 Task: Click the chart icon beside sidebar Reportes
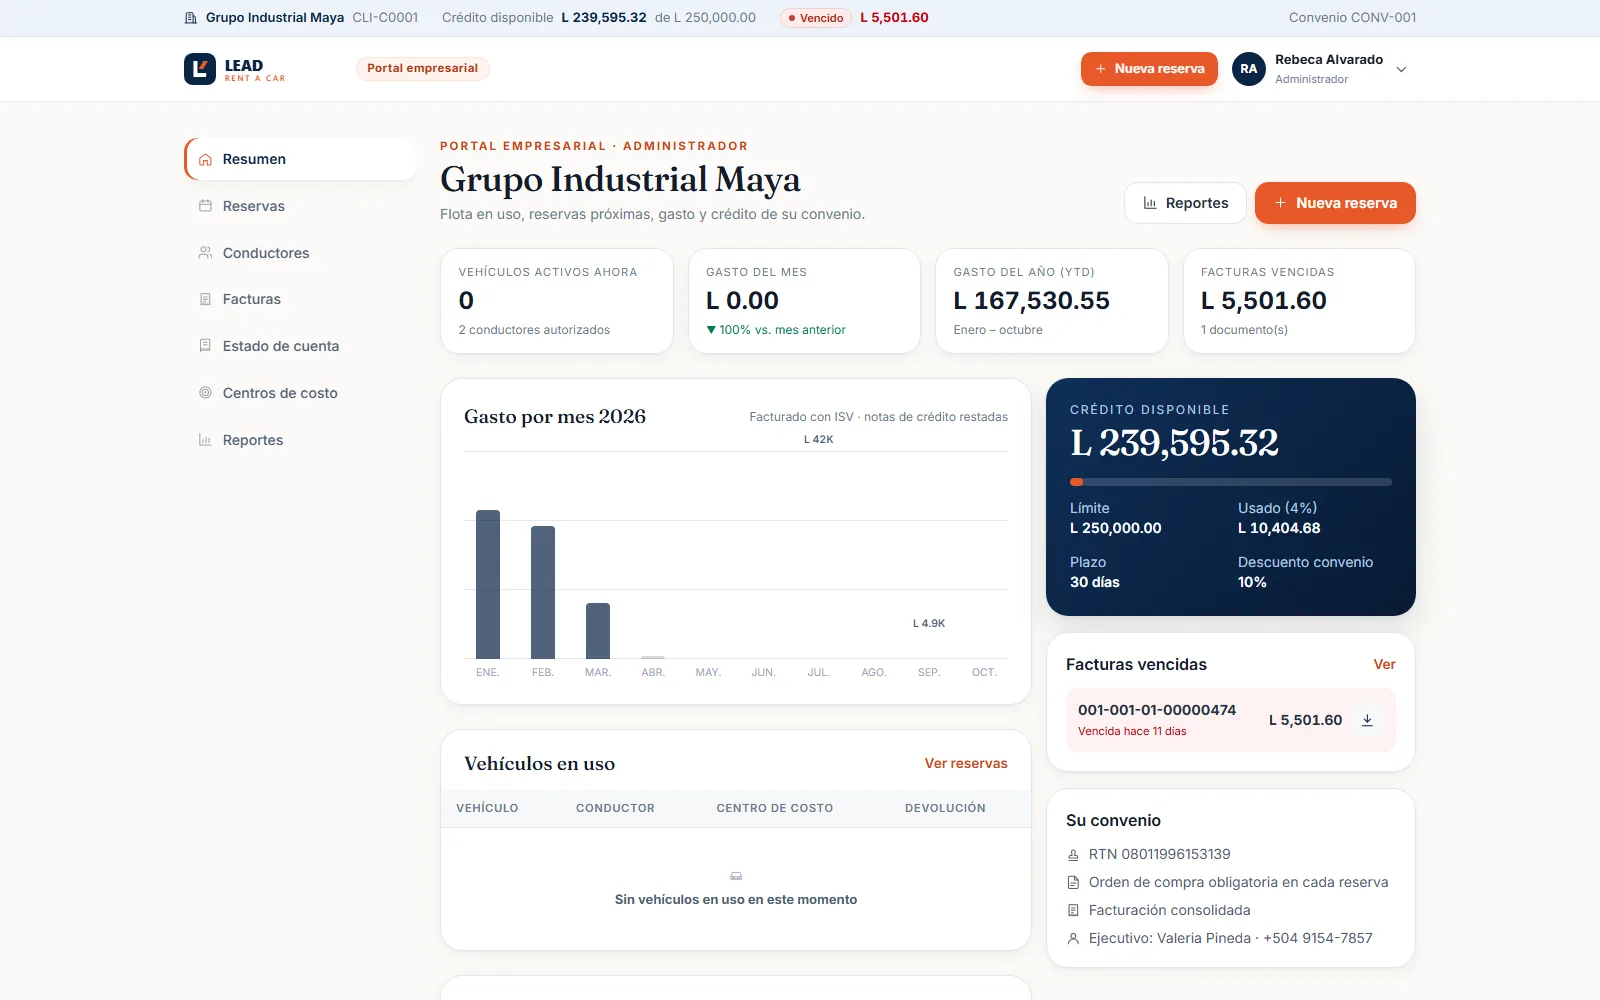205,440
